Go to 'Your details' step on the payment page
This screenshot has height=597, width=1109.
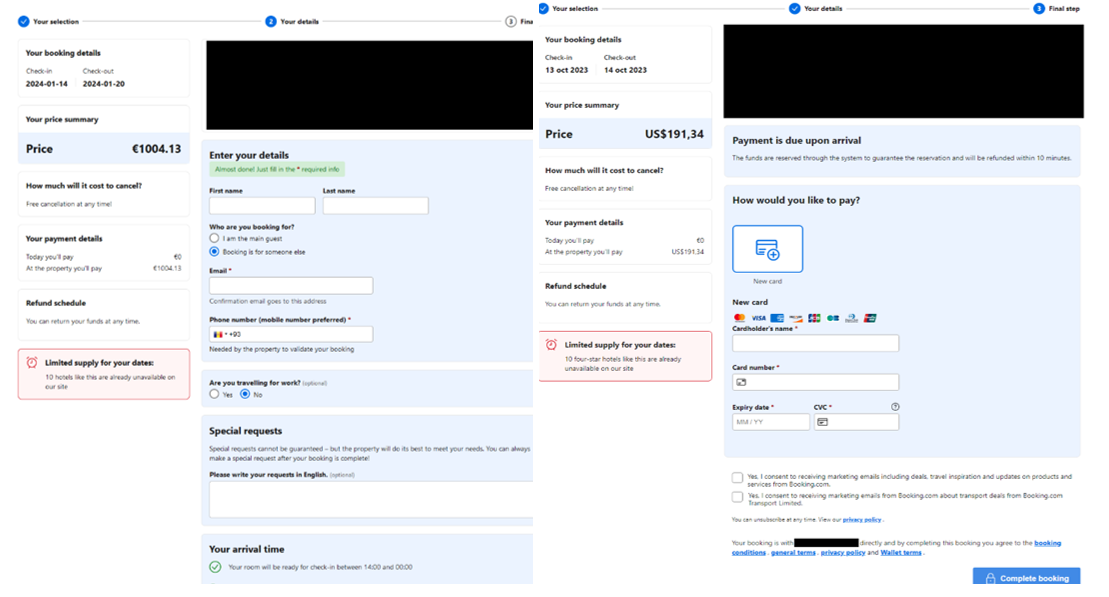(x=823, y=8)
